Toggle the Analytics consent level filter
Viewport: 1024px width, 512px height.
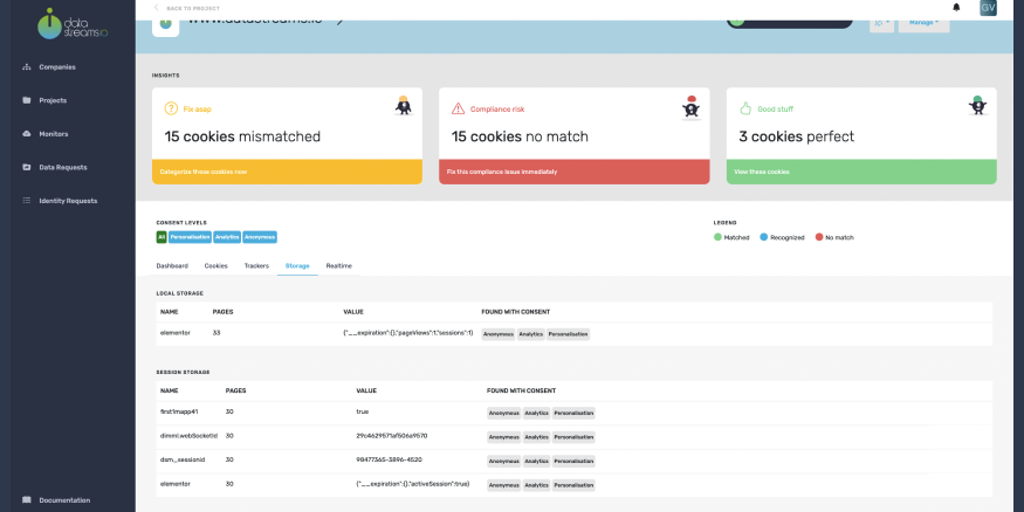click(227, 237)
